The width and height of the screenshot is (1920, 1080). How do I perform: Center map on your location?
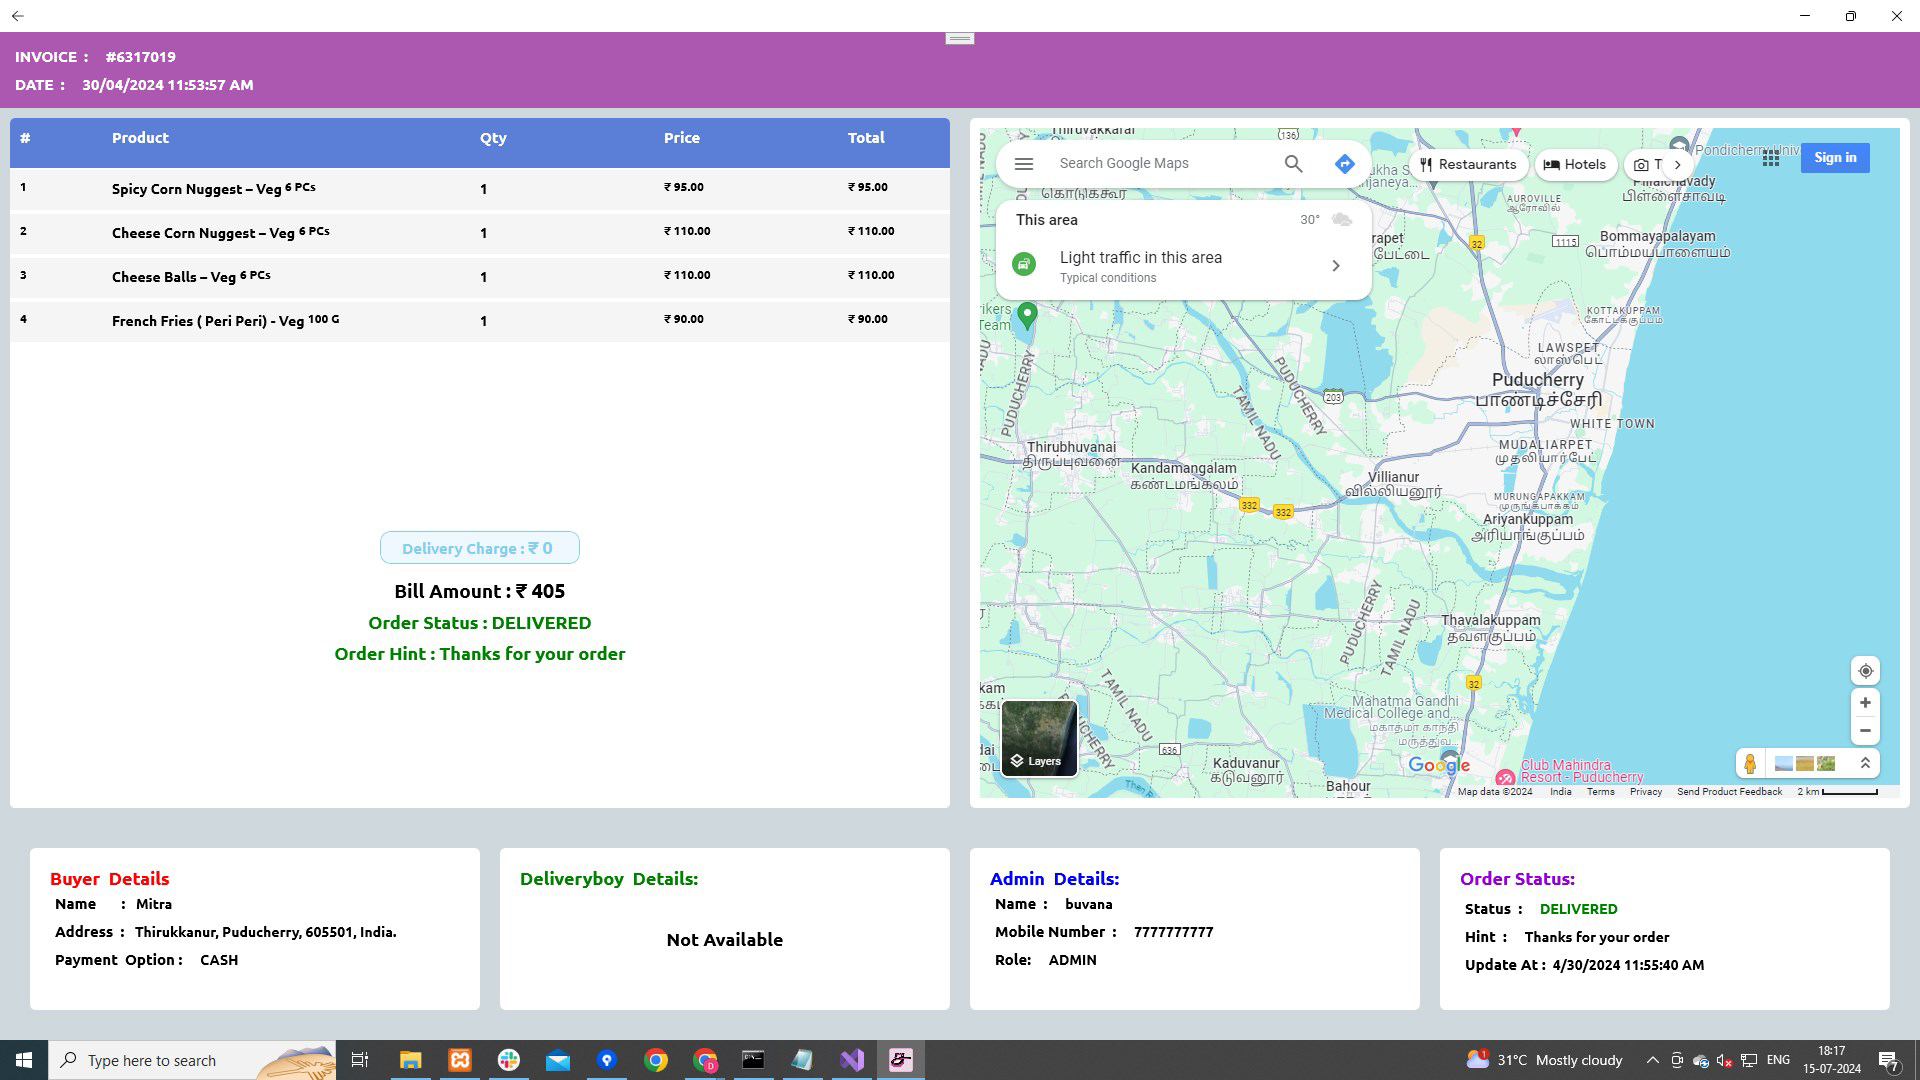tap(1865, 671)
